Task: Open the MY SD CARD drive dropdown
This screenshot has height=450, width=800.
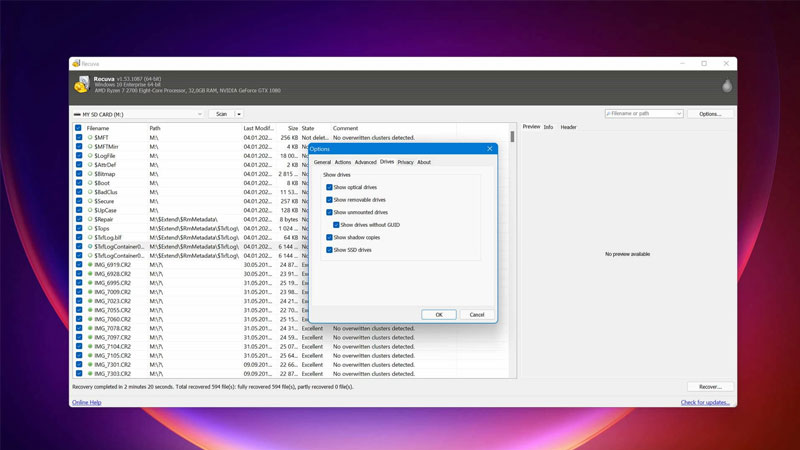Action: [x=199, y=114]
